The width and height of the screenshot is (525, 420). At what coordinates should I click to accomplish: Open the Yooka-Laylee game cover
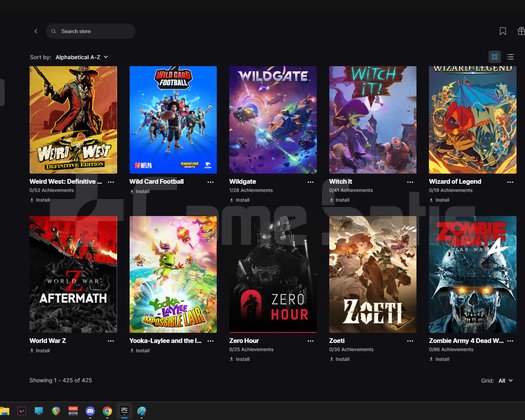[x=173, y=275]
